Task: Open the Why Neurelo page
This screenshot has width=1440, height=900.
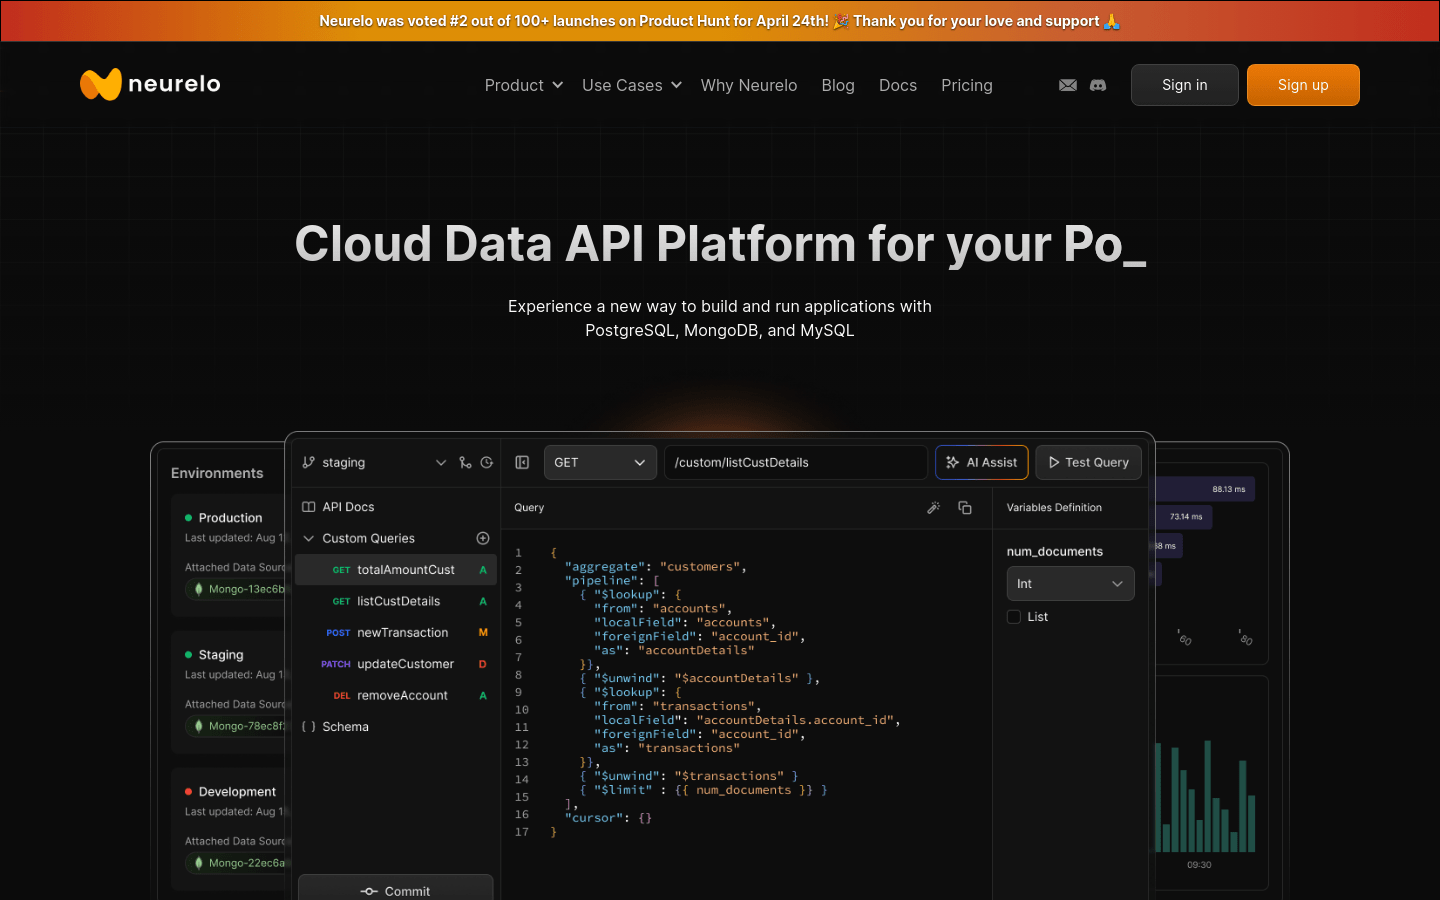Action: [x=749, y=85]
